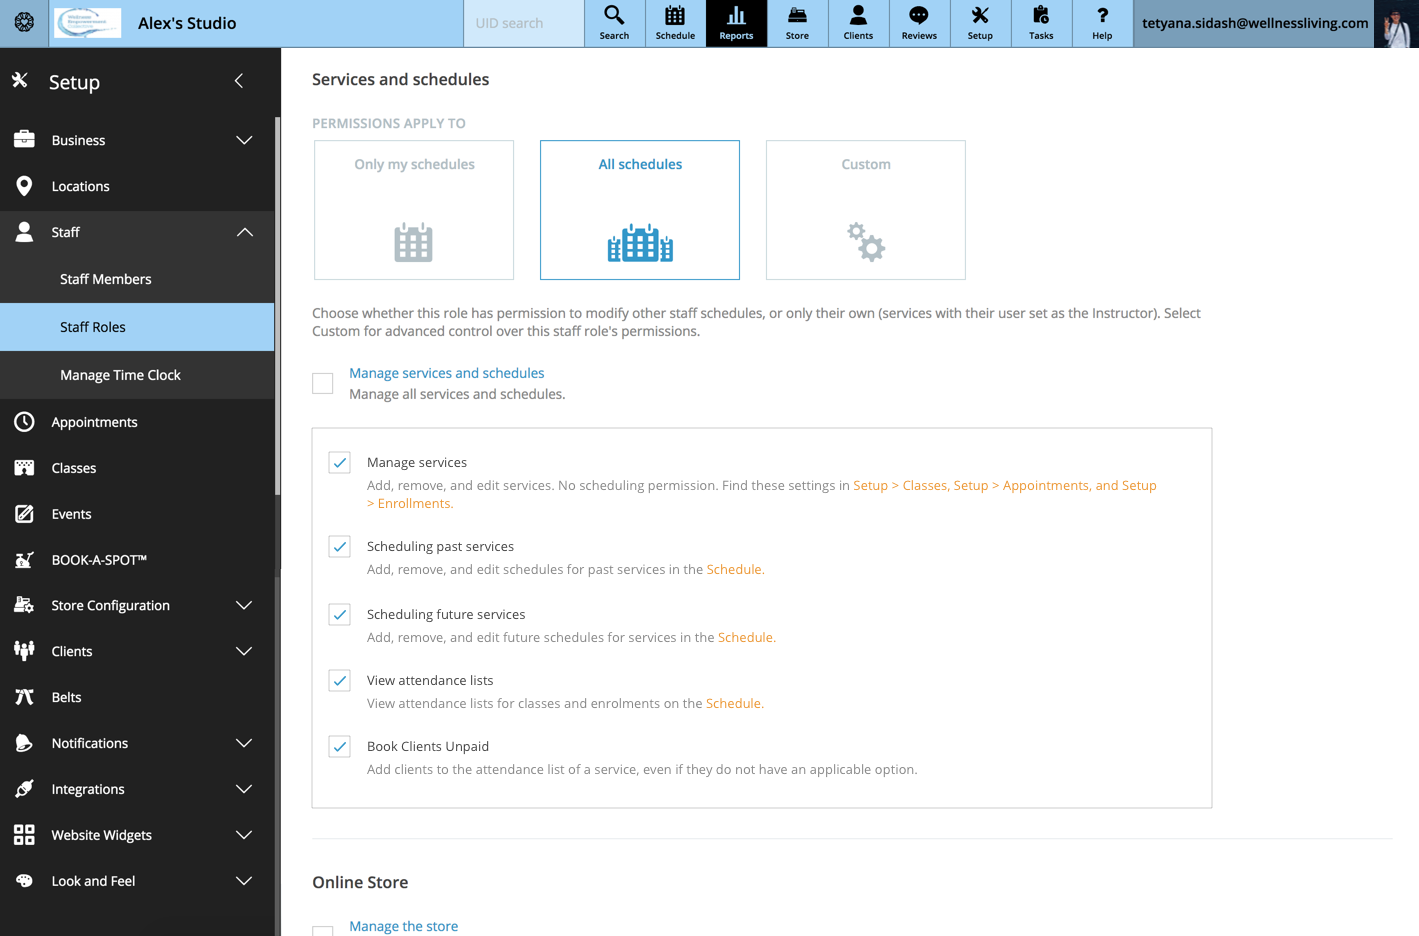The width and height of the screenshot is (1419, 936).
Task: Click the Manage services and schedules link
Action: [447, 373]
